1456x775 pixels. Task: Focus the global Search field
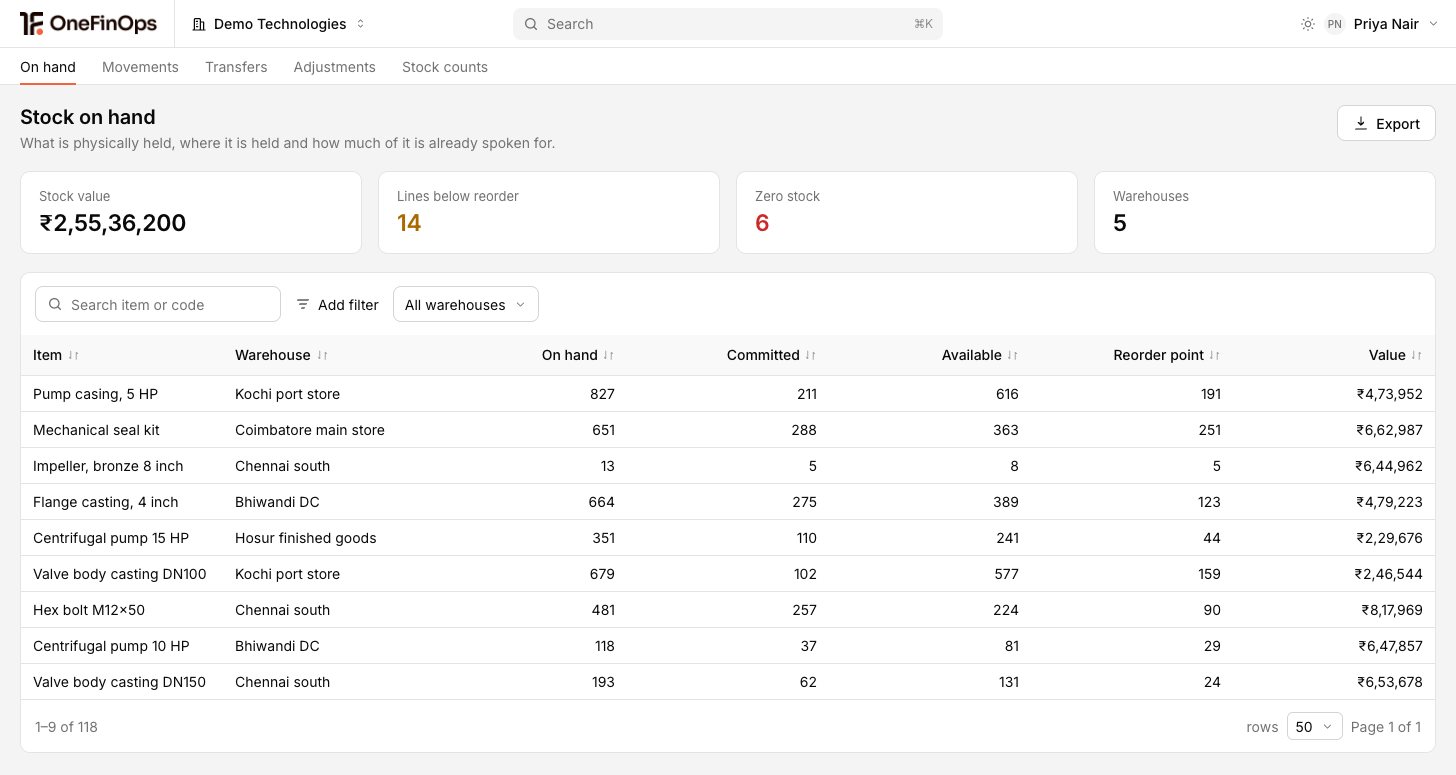click(728, 24)
